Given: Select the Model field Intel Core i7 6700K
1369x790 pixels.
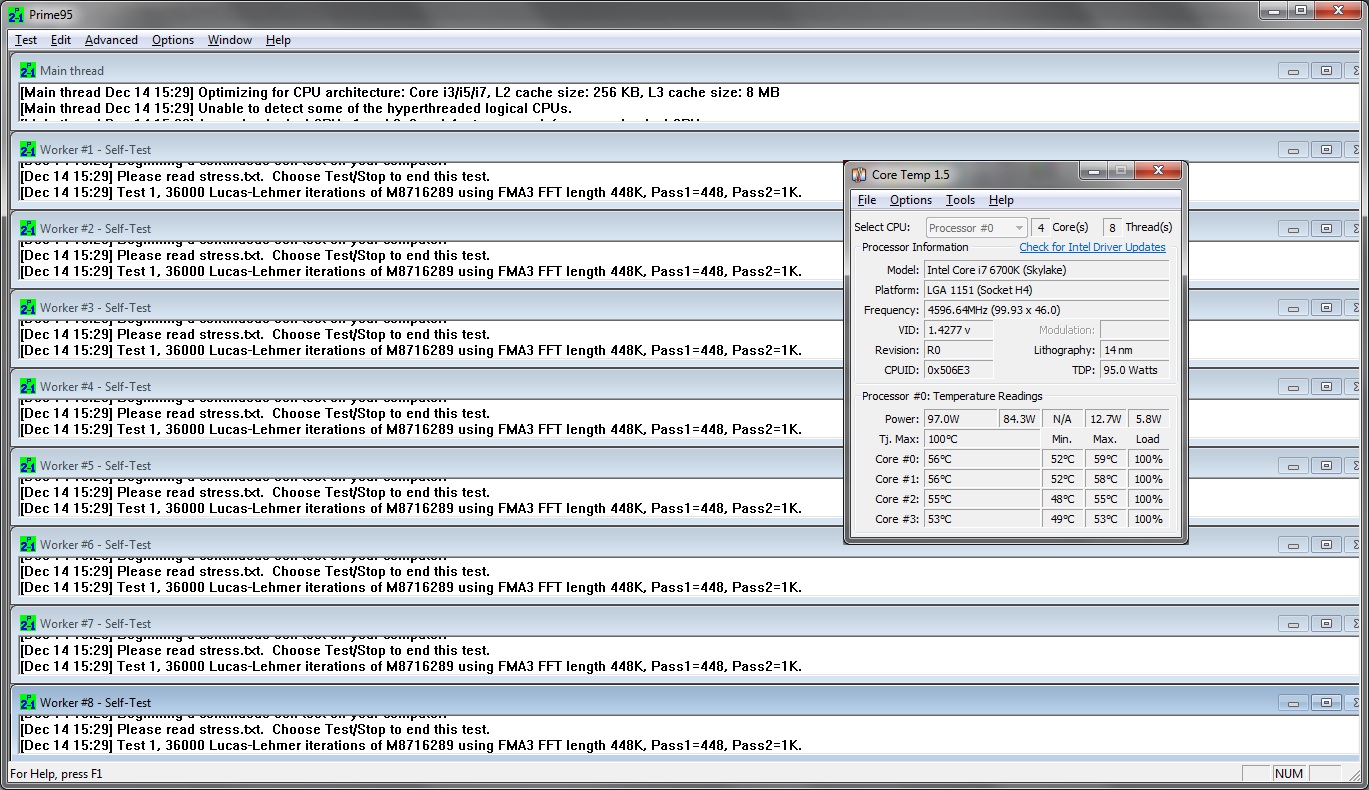Looking at the screenshot, I should point(1046,270).
